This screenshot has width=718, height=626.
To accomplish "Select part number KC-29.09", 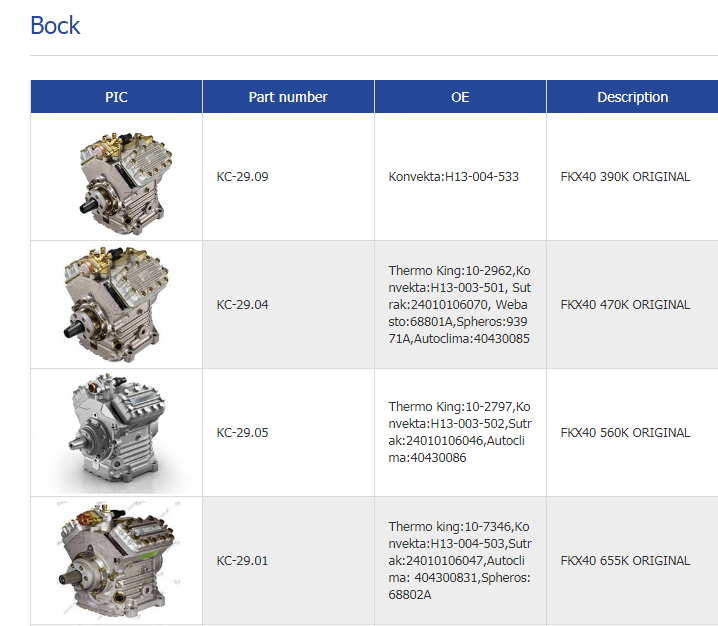I will pyautogui.click(x=242, y=177).
